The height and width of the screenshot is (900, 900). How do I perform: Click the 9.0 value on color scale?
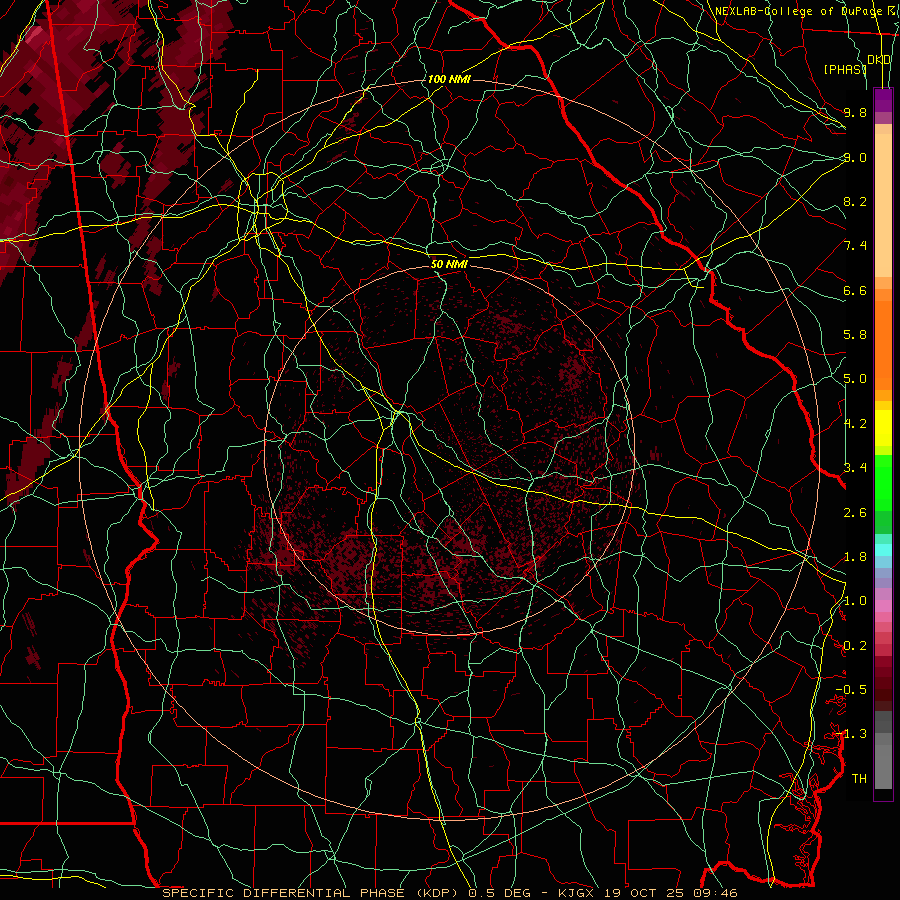click(x=855, y=157)
